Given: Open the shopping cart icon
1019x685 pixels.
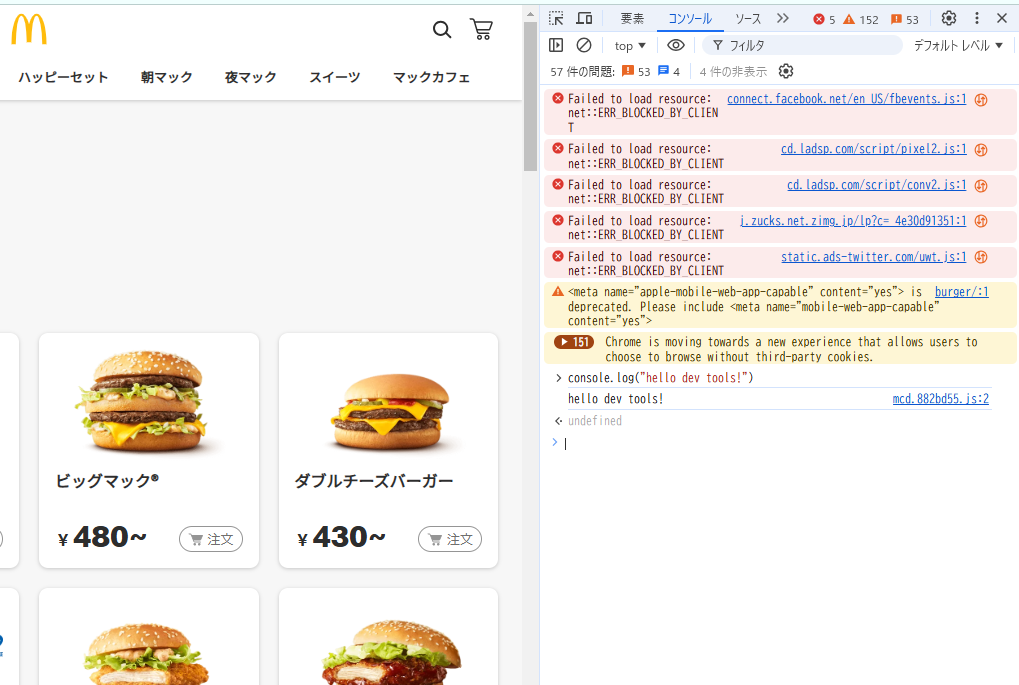Looking at the screenshot, I should (482, 29).
